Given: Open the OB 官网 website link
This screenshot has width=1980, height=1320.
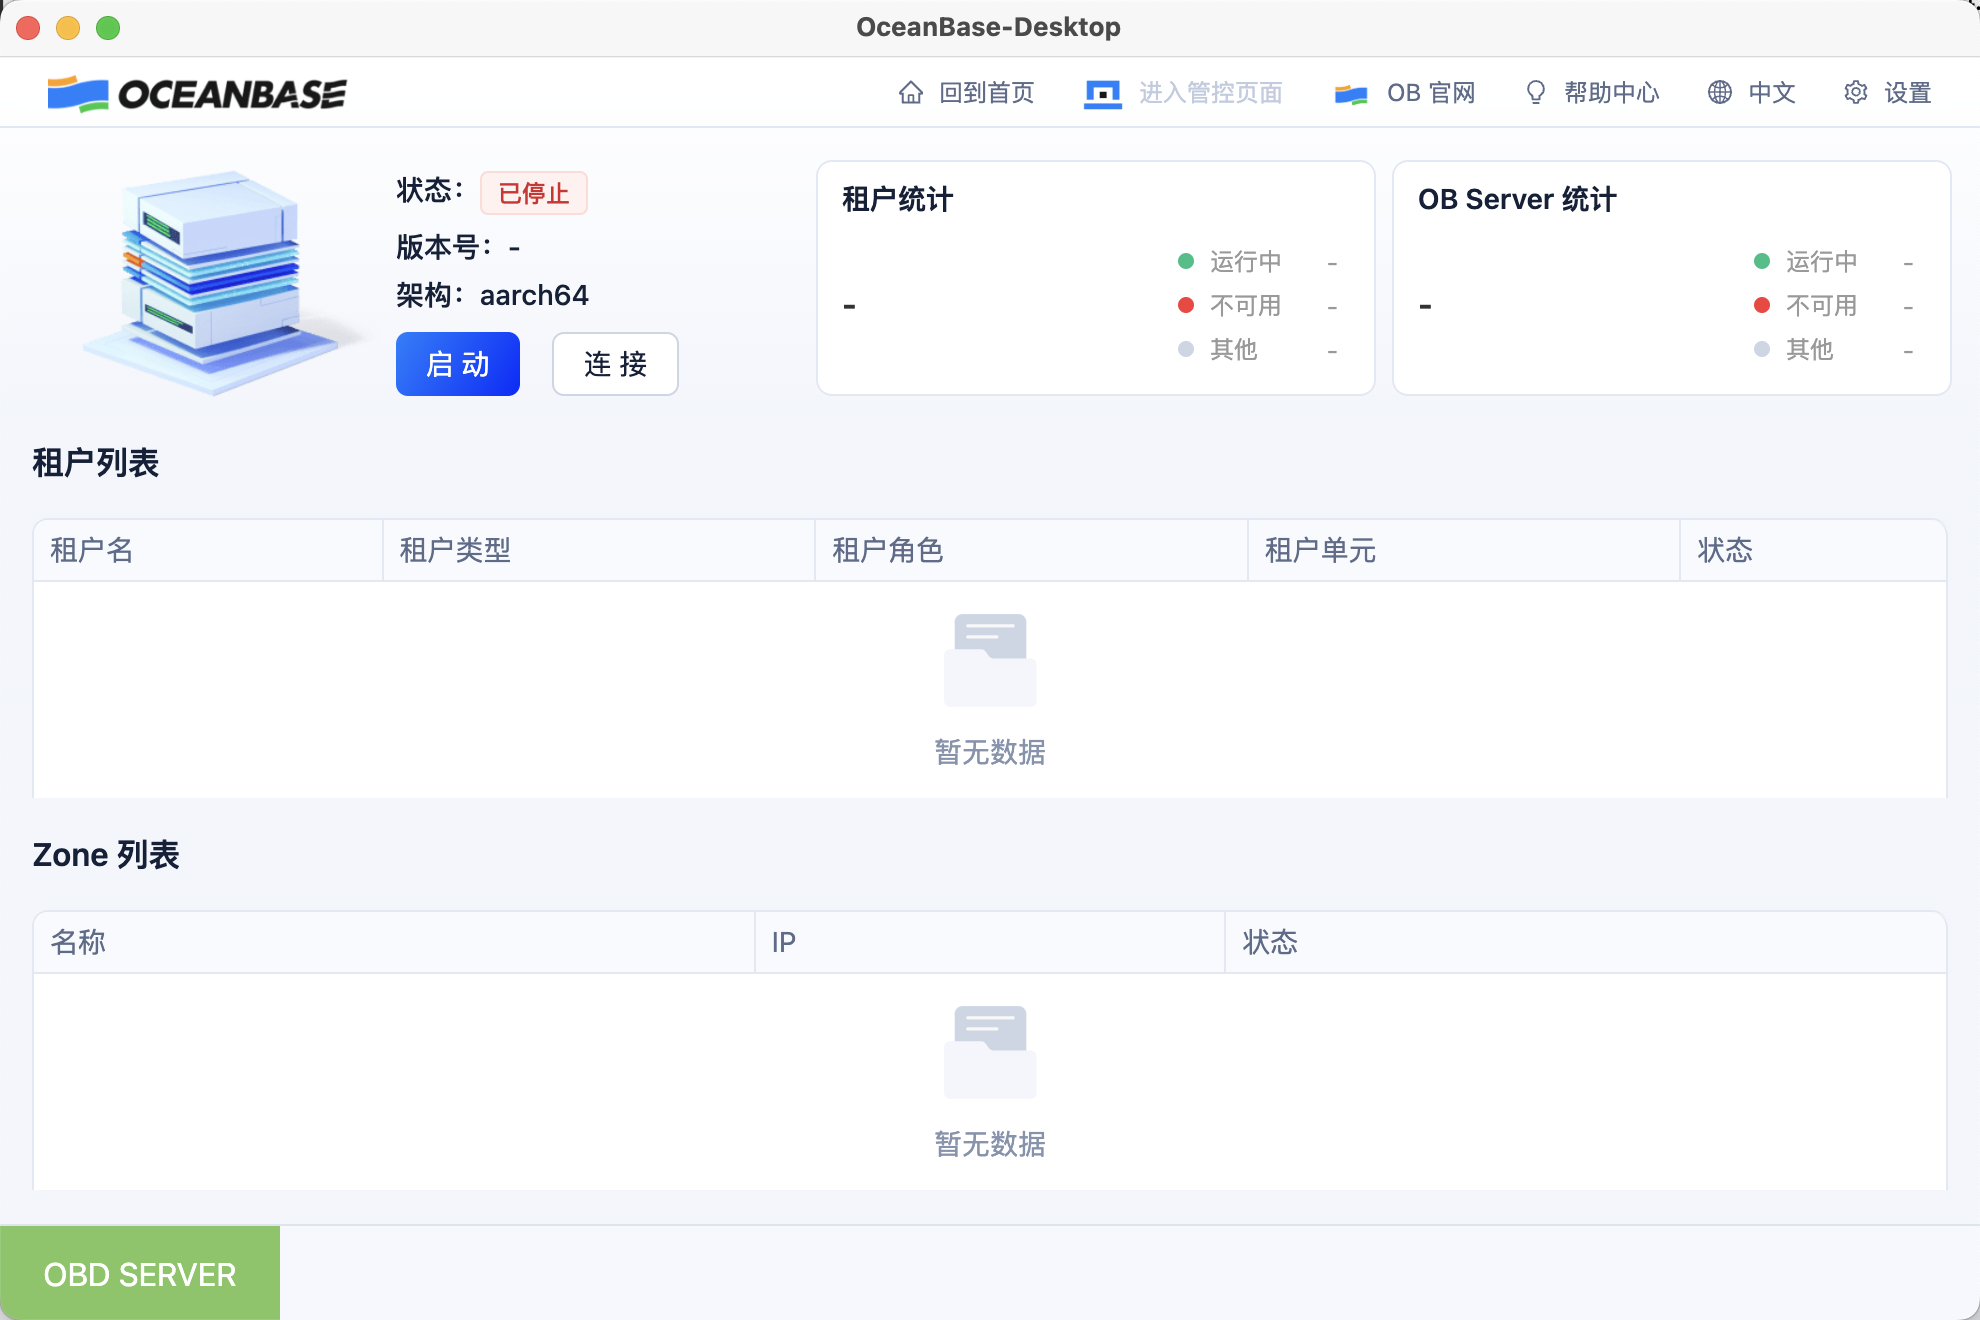Looking at the screenshot, I should pos(1430,93).
